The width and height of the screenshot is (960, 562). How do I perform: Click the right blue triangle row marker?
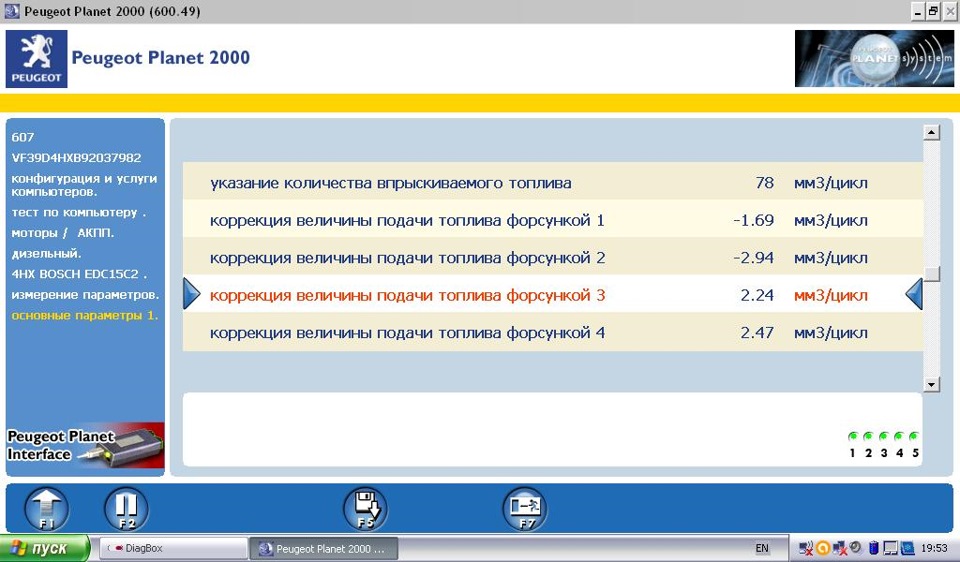click(x=914, y=294)
